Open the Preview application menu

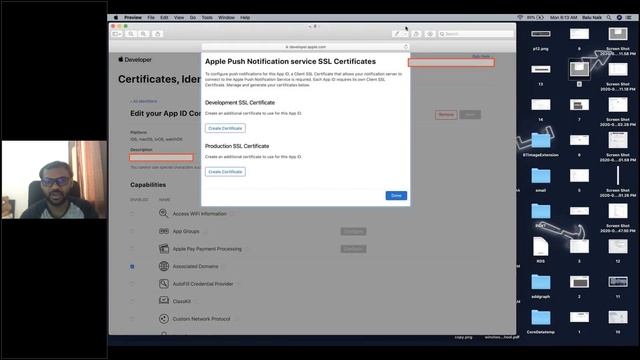[133, 18]
